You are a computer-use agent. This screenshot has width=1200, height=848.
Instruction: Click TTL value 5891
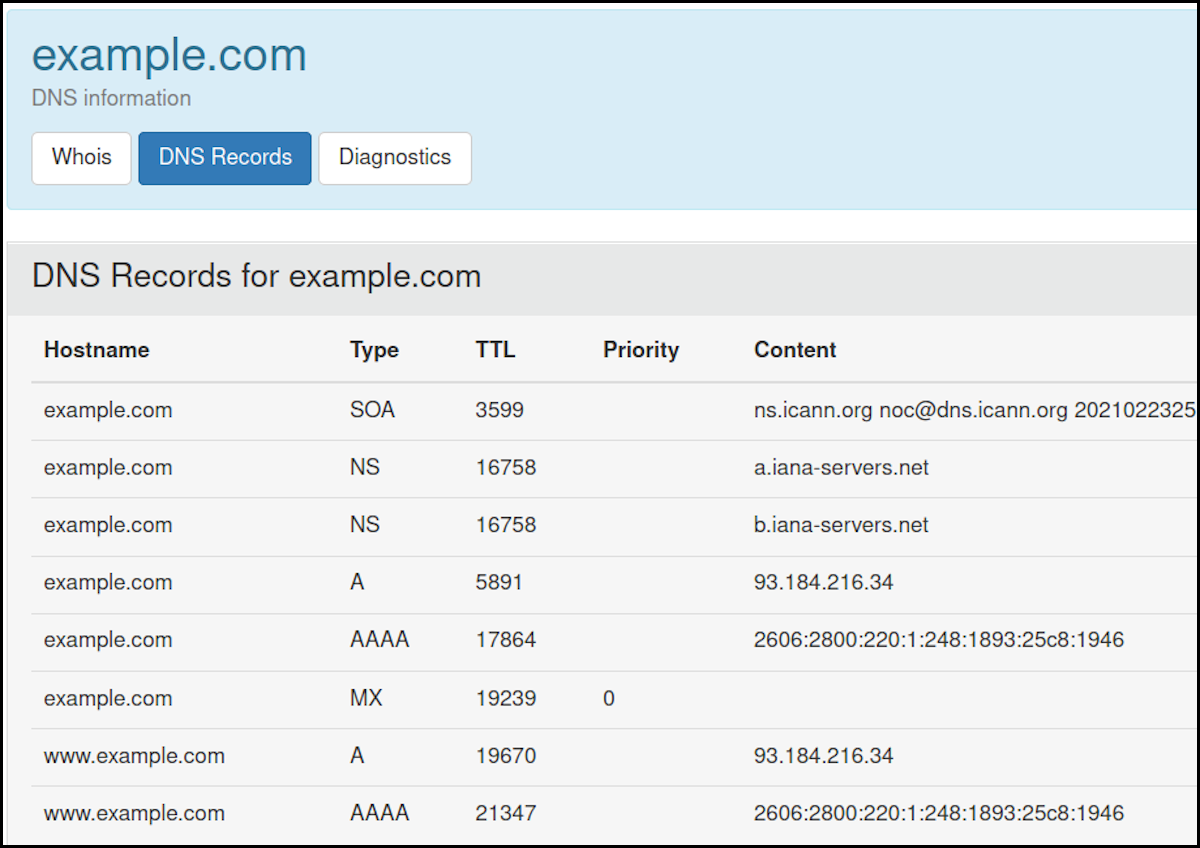pyautogui.click(x=499, y=582)
